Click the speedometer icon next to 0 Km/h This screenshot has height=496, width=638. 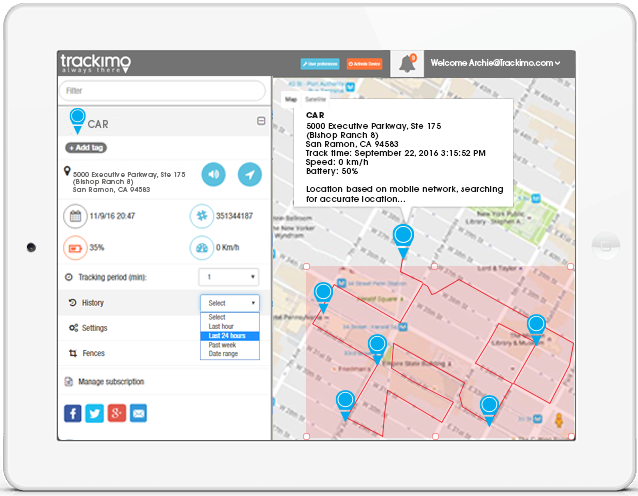pos(202,247)
